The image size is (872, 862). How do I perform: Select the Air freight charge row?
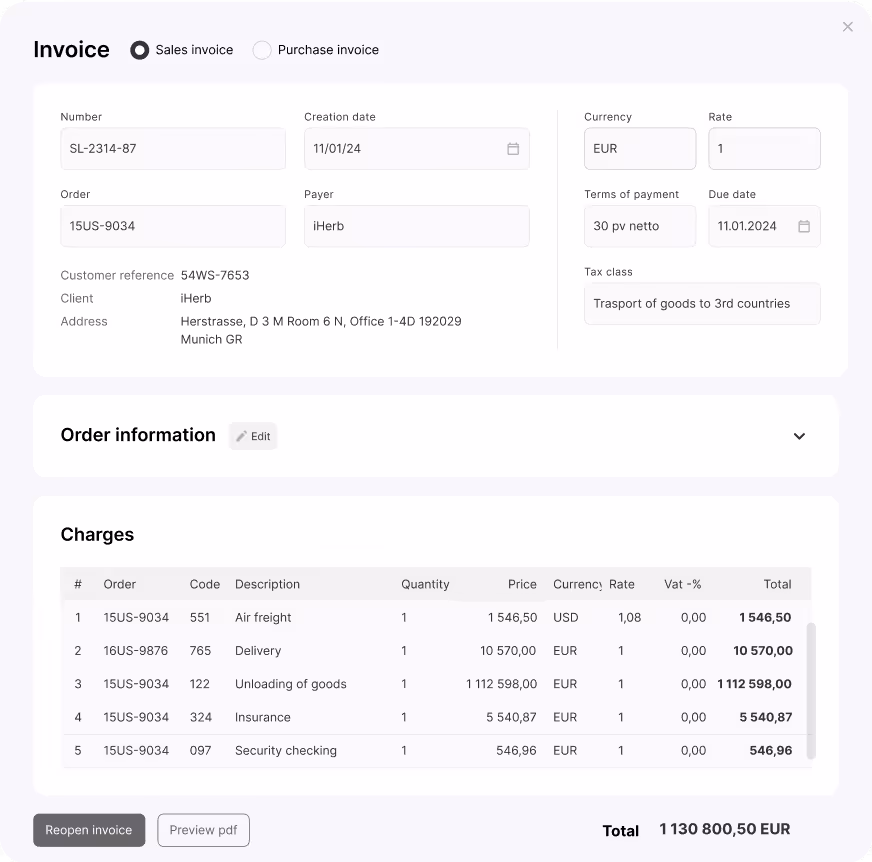pos(430,617)
